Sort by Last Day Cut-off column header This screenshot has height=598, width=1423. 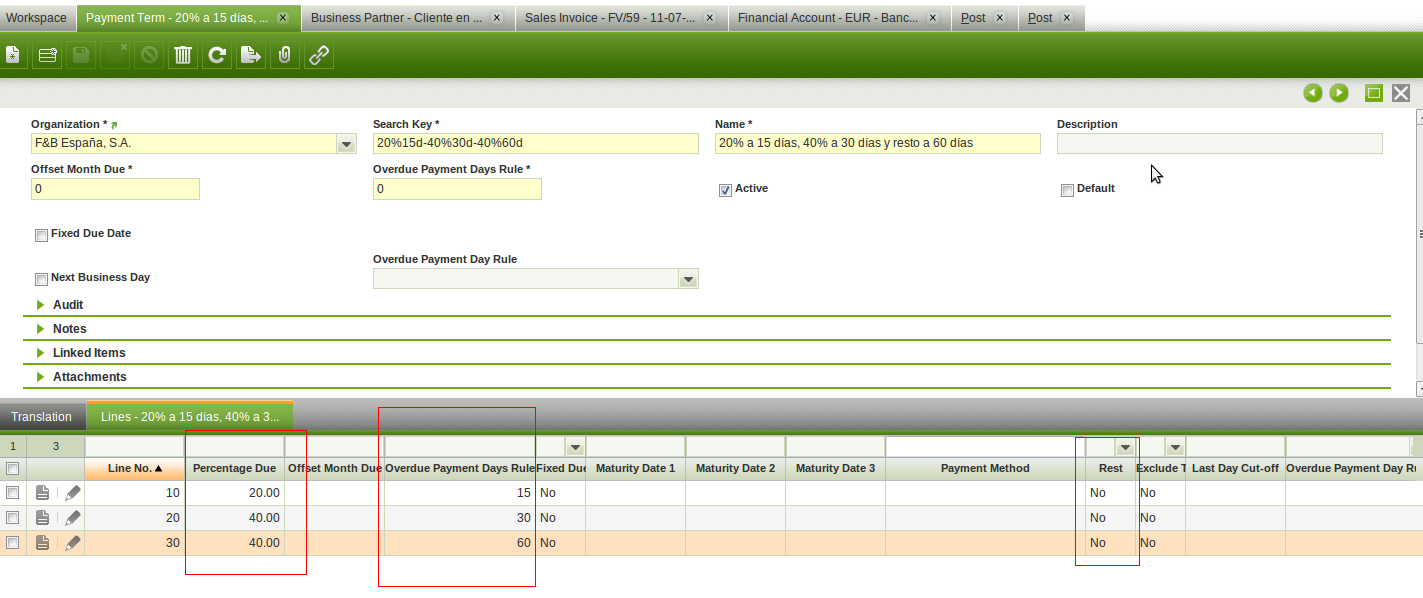tap(1235, 468)
